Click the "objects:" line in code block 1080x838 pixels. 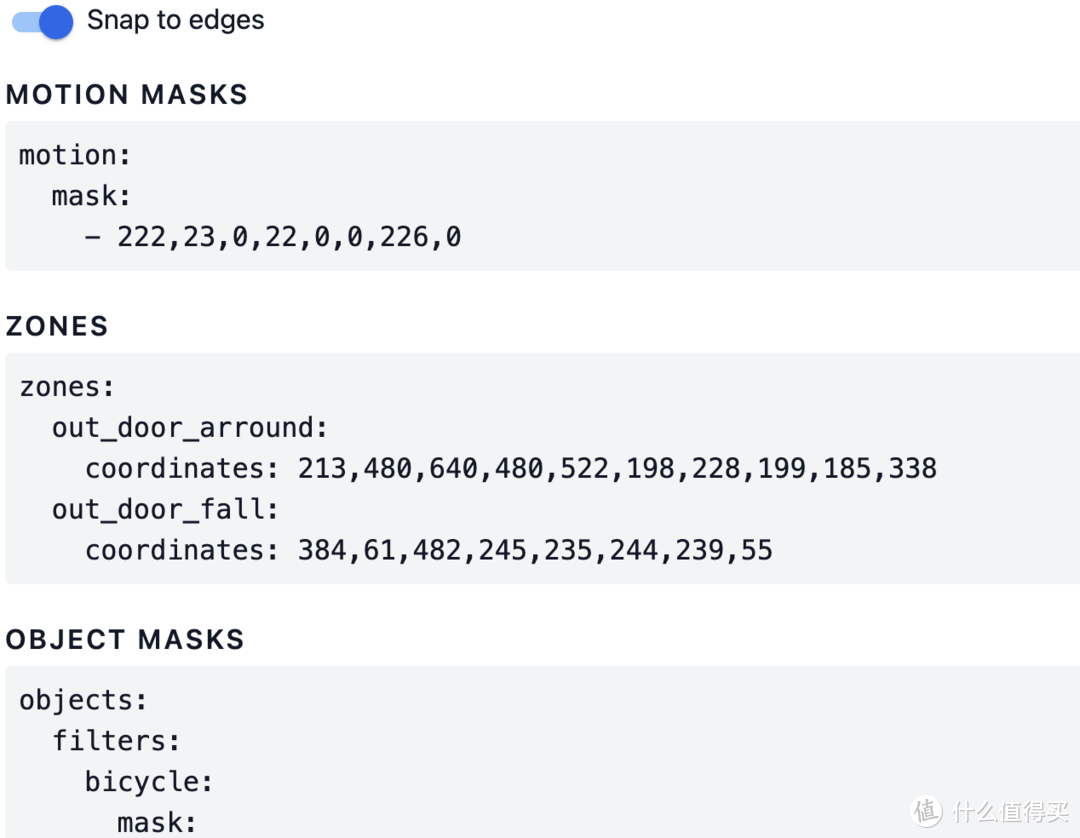[x=83, y=700]
